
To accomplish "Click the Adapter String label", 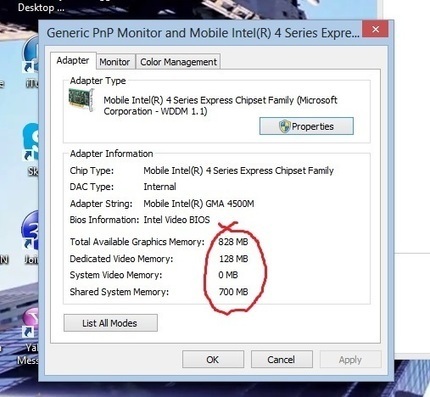I will [x=101, y=204].
